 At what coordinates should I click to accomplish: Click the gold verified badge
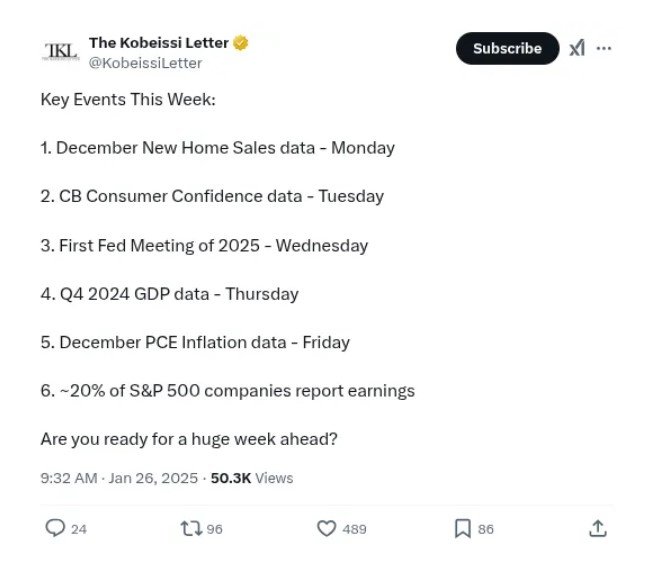[241, 43]
